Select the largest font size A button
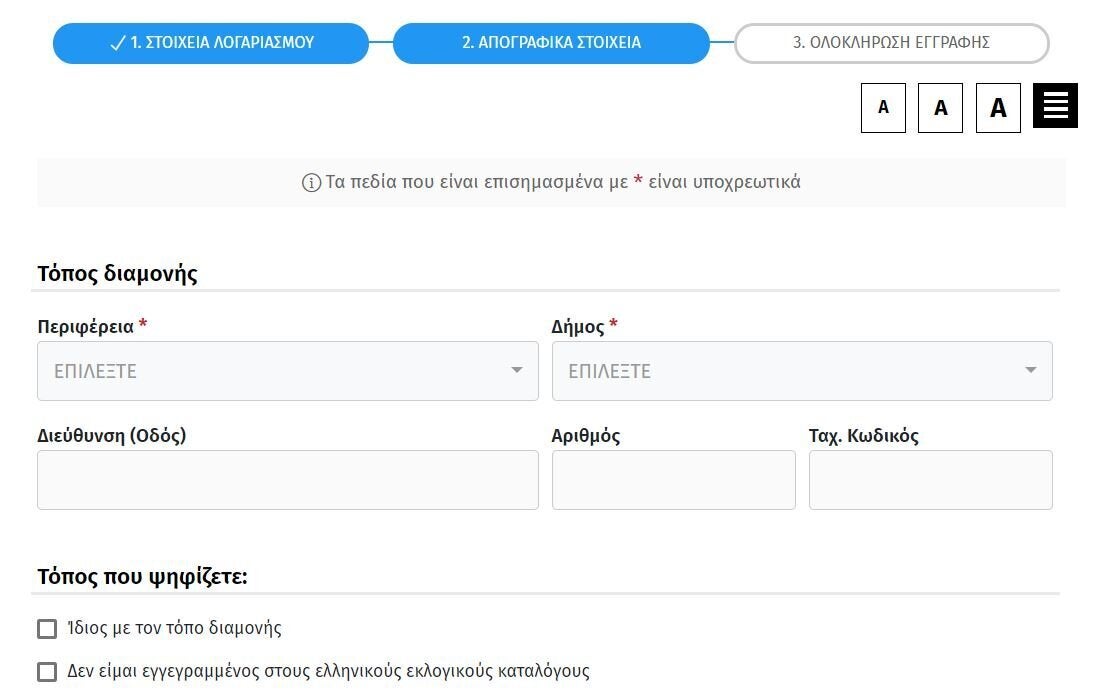This screenshot has width=1099, height=694. pos(998,108)
